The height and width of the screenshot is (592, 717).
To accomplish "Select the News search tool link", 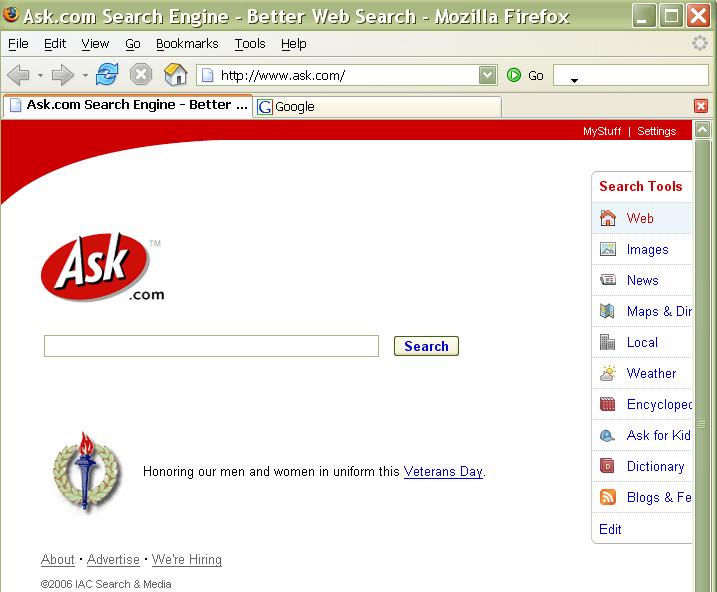I will 642,280.
